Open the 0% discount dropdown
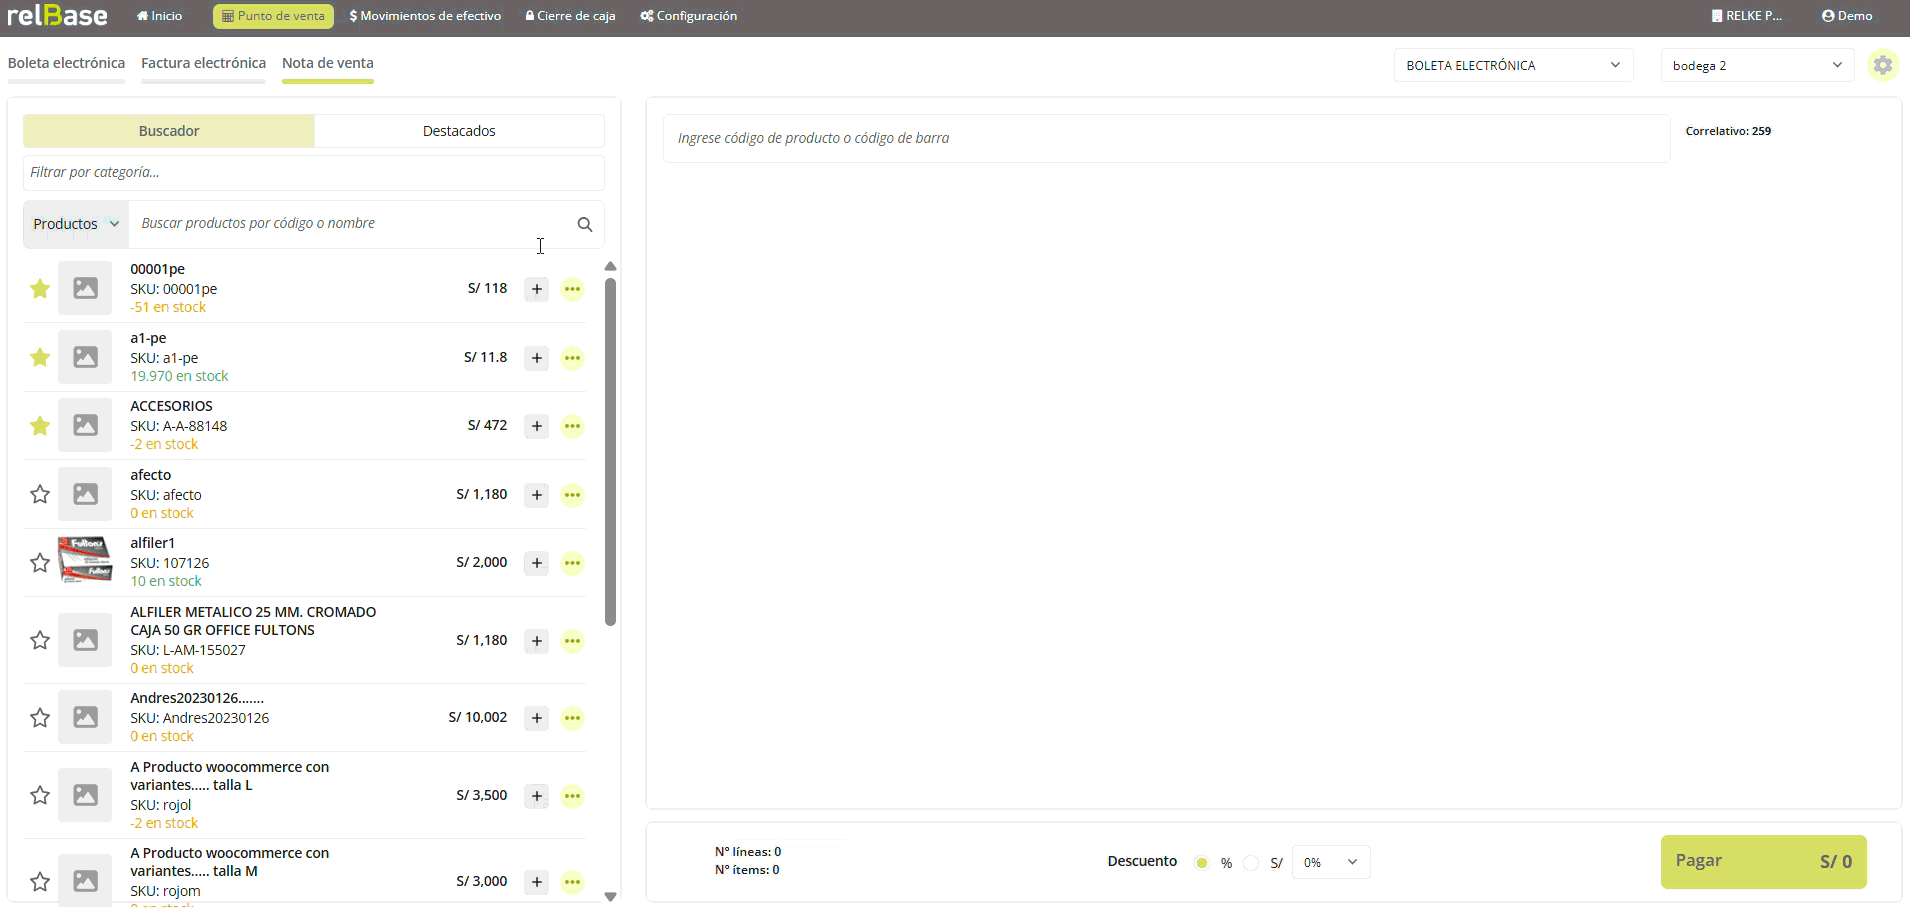 pyautogui.click(x=1330, y=862)
